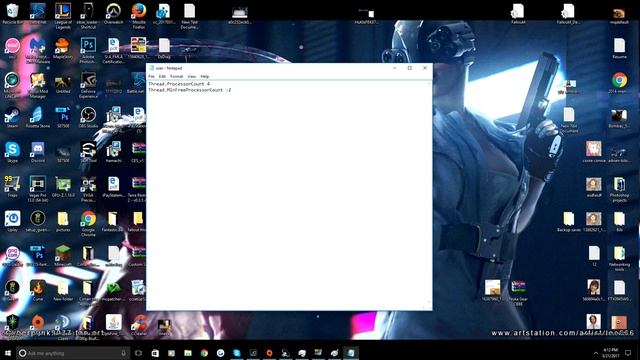Select the OBS Studio desktop icon

click(88, 117)
